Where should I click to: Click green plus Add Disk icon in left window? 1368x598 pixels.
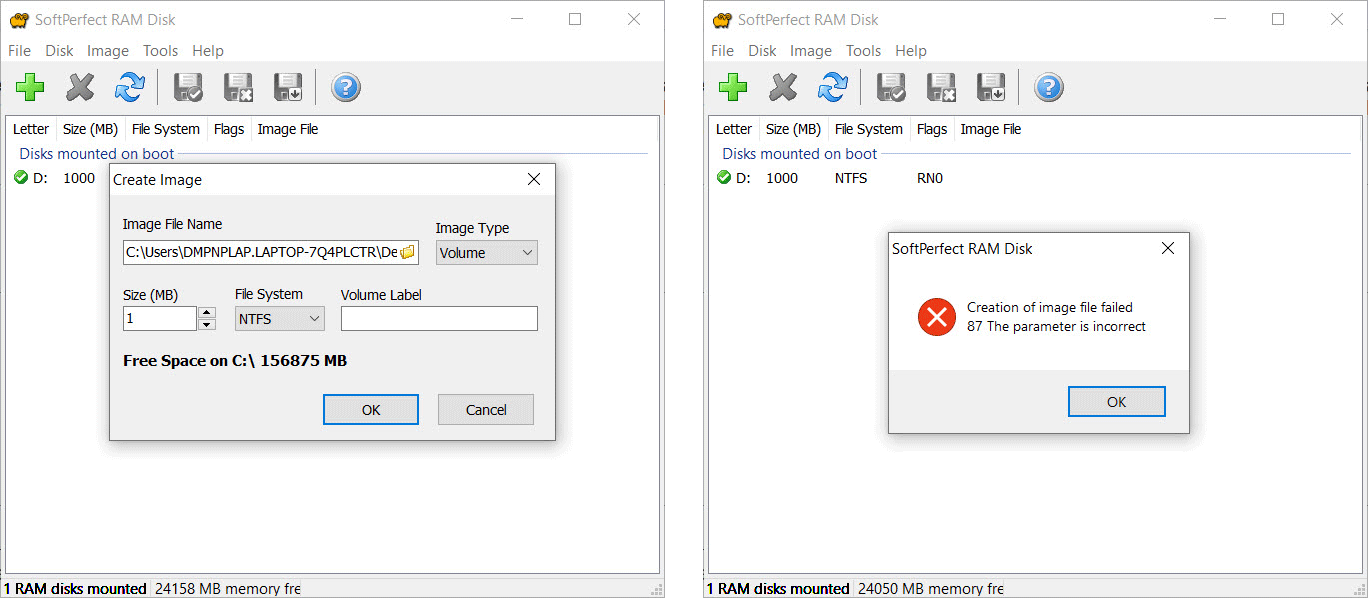coord(30,88)
